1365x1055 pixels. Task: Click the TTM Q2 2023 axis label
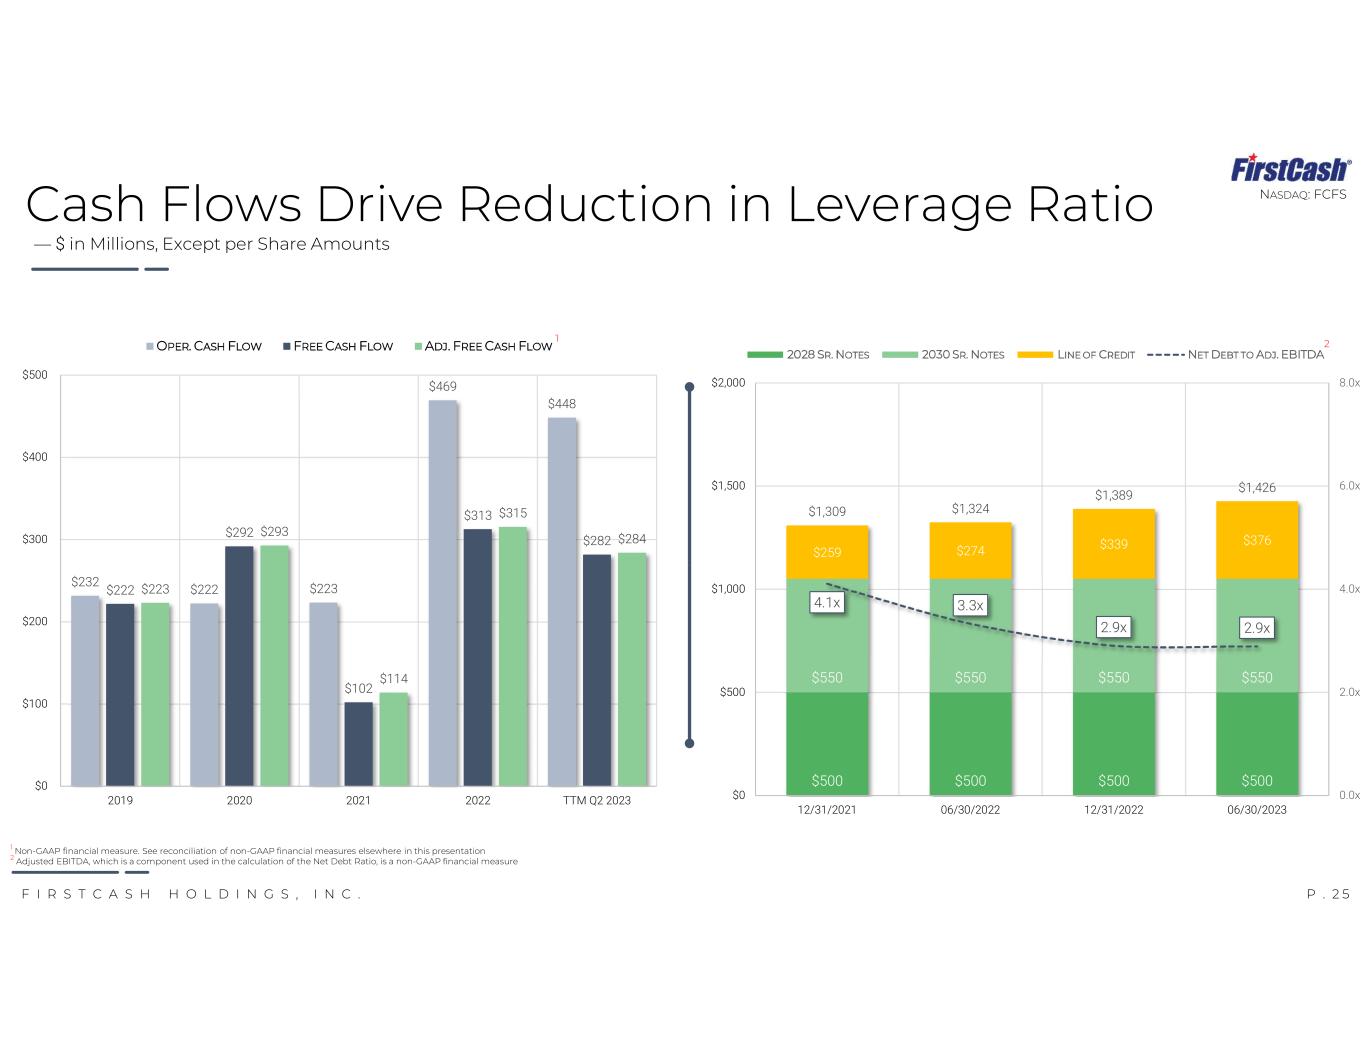pos(596,801)
